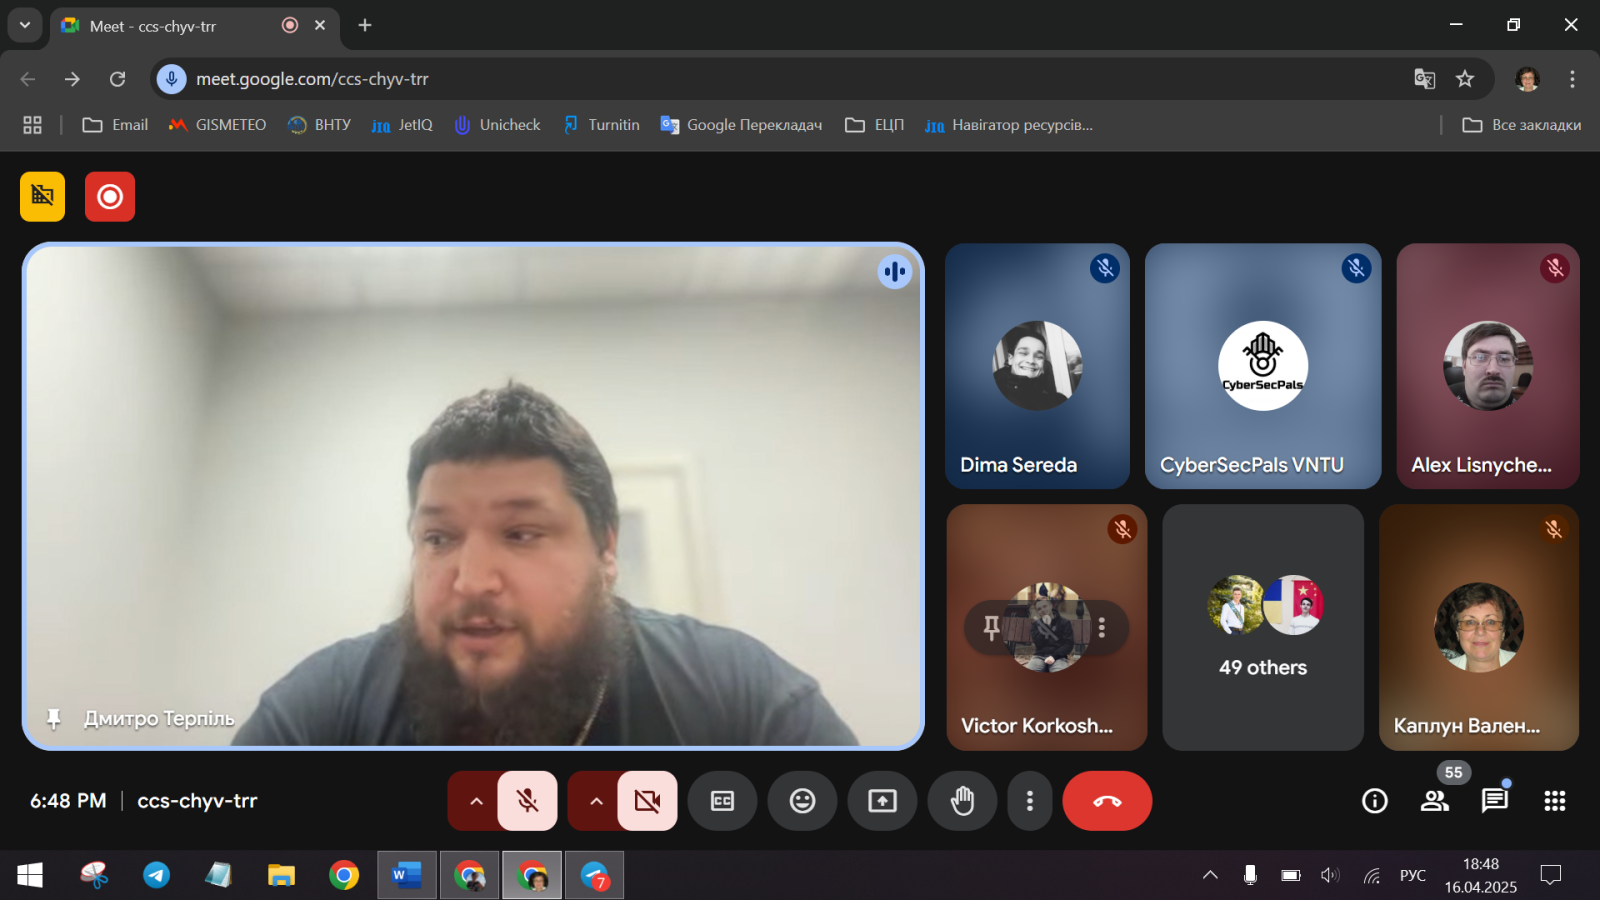This screenshot has height=900, width=1600.
Task: Show the people list
Action: coord(1435,801)
